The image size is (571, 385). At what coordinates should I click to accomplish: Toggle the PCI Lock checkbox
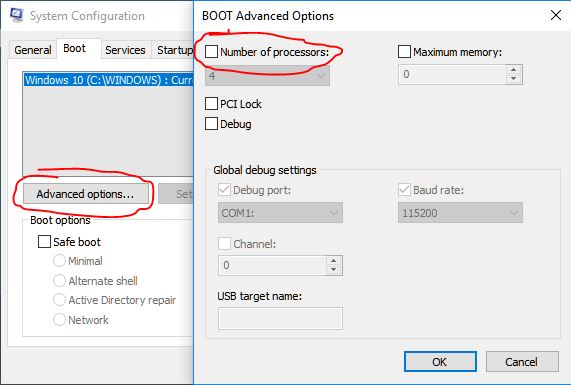(211, 103)
